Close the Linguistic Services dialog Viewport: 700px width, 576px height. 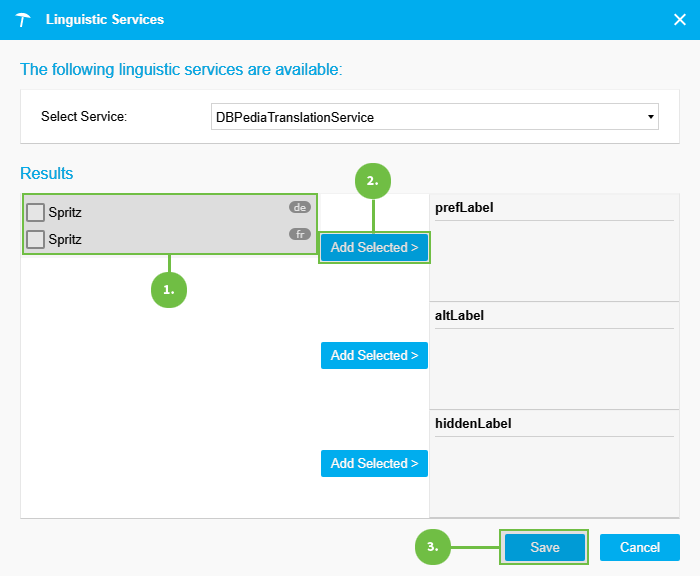(x=679, y=19)
